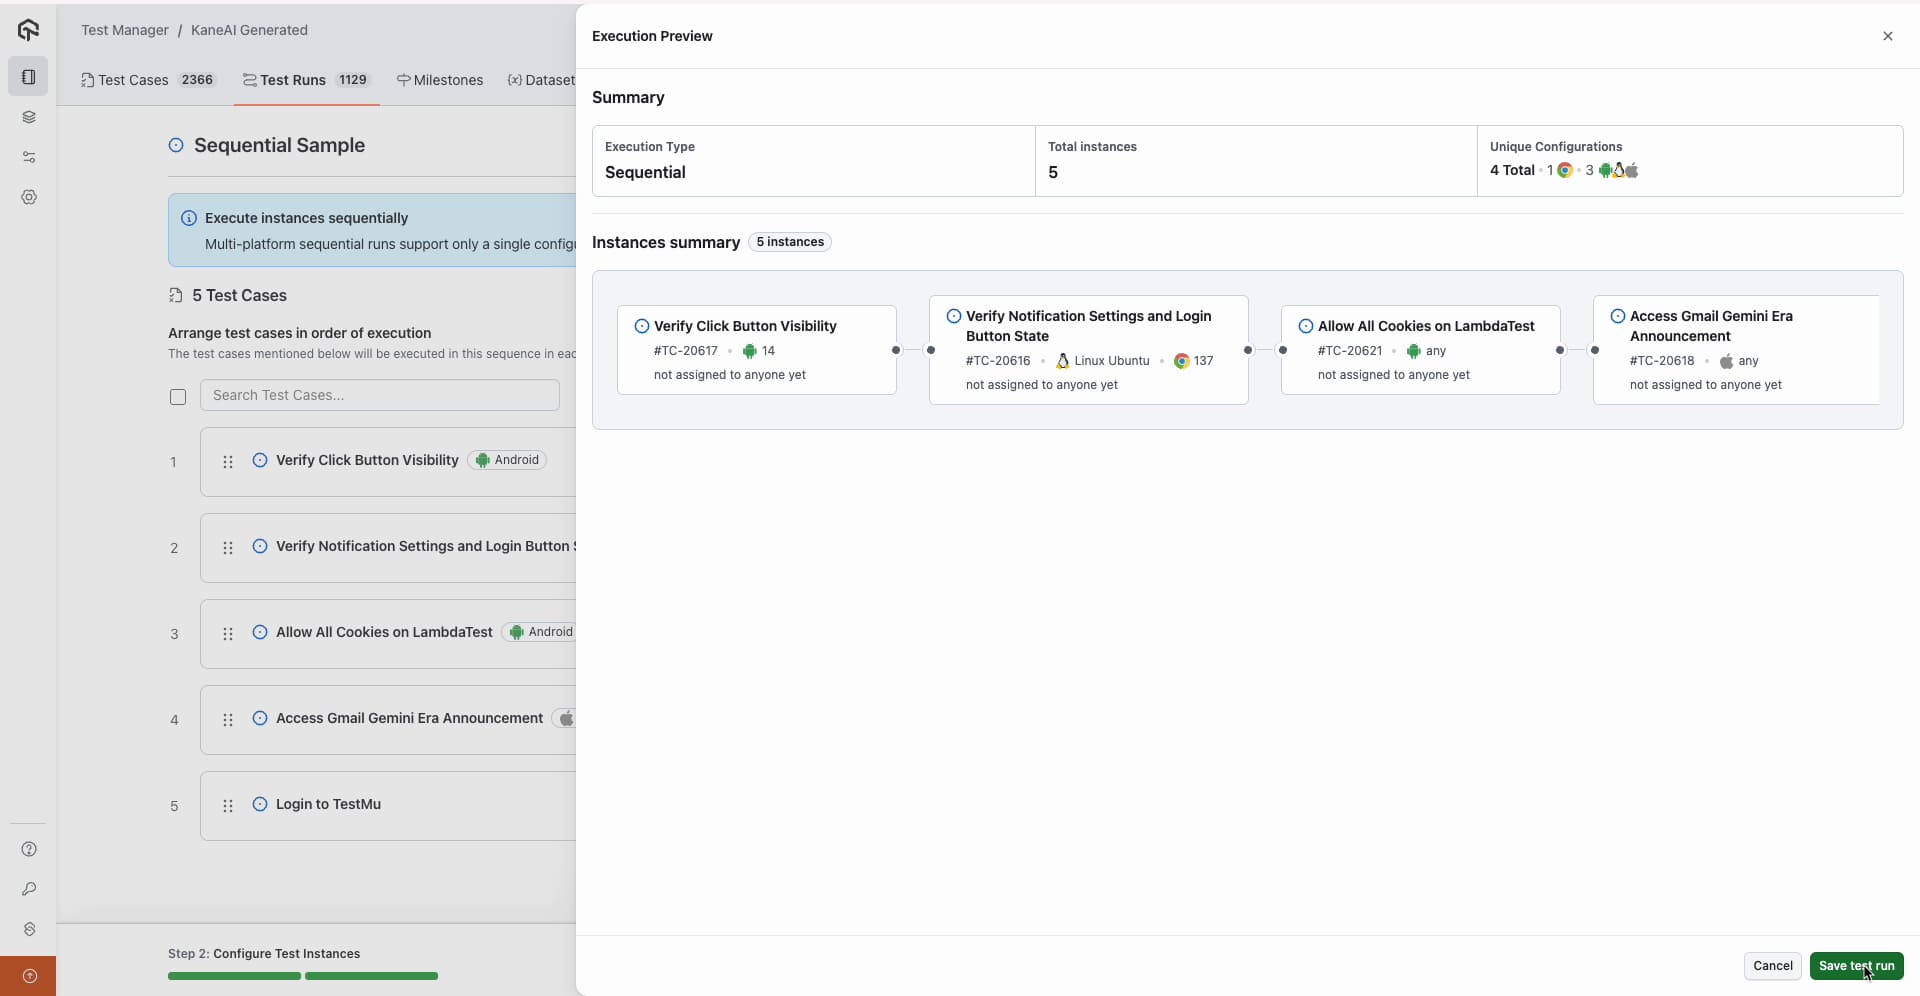
Task: Click the orange circle icon at sidebar bottom
Action: coord(28,977)
